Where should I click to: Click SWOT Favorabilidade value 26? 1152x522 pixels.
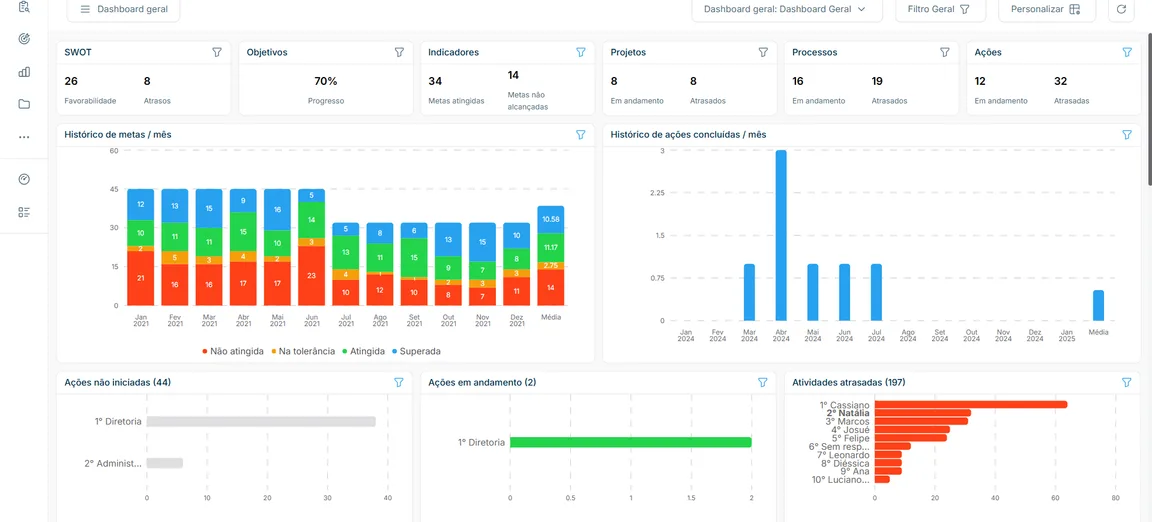(71, 81)
